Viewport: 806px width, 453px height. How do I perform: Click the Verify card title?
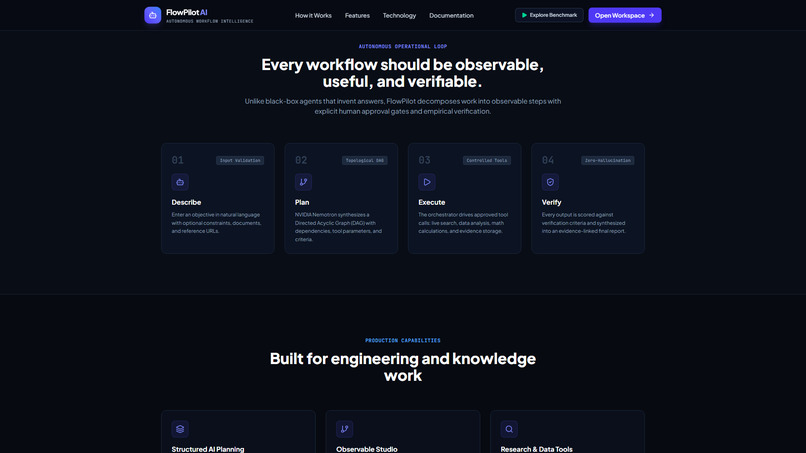tap(552, 202)
